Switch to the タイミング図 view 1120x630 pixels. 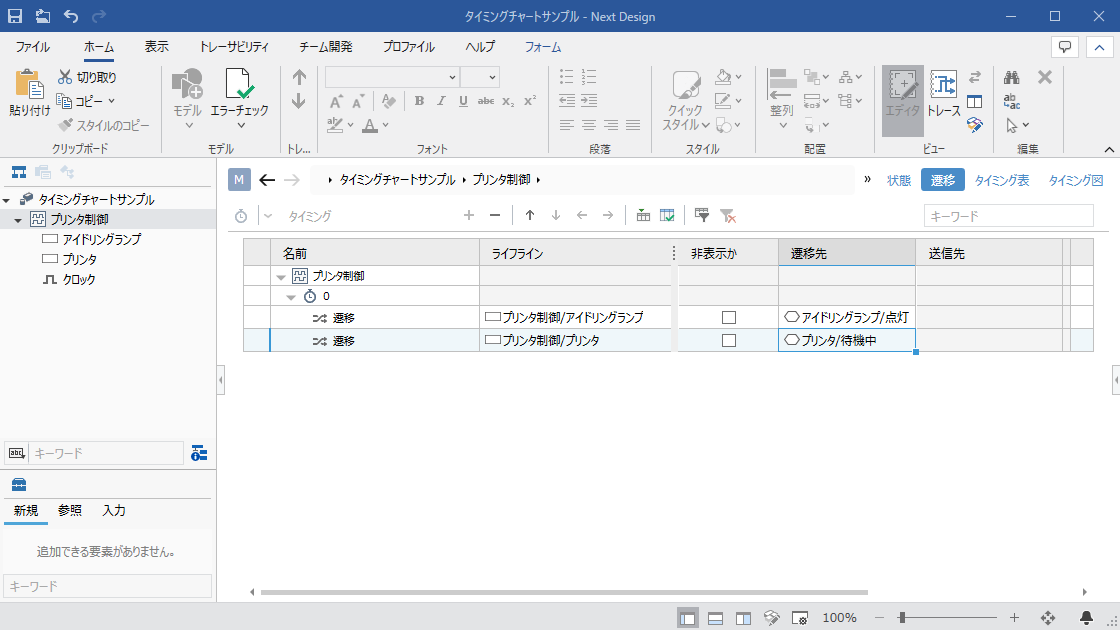(x=1076, y=181)
